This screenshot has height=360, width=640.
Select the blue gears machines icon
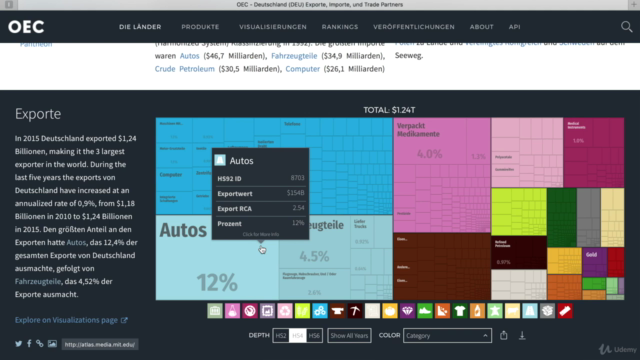[320, 311]
